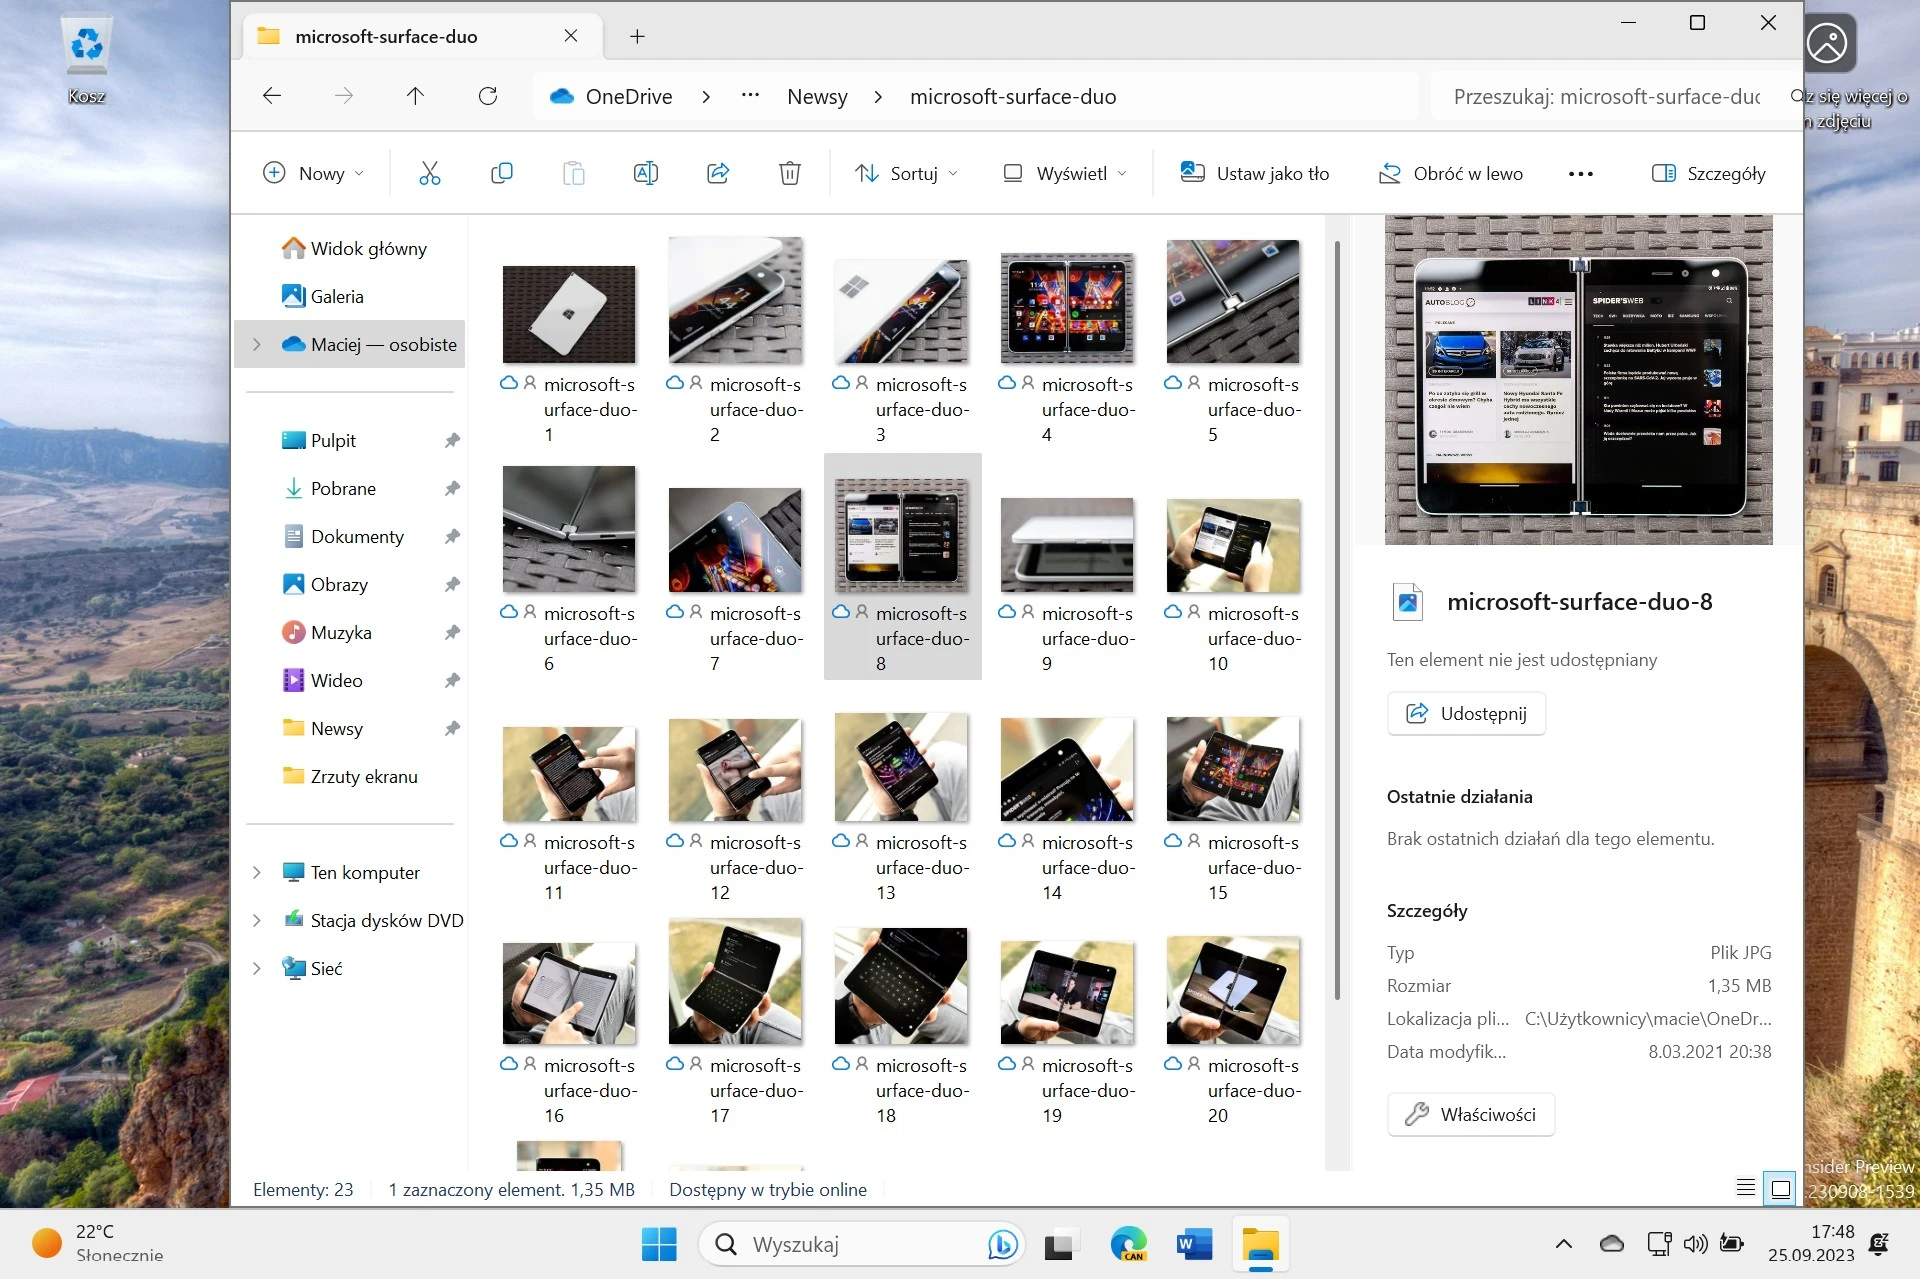Image resolution: width=1920 pixels, height=1279 pixels.
Task: Click Newsy in the breadcrumb path
Action: pos(817,96)
